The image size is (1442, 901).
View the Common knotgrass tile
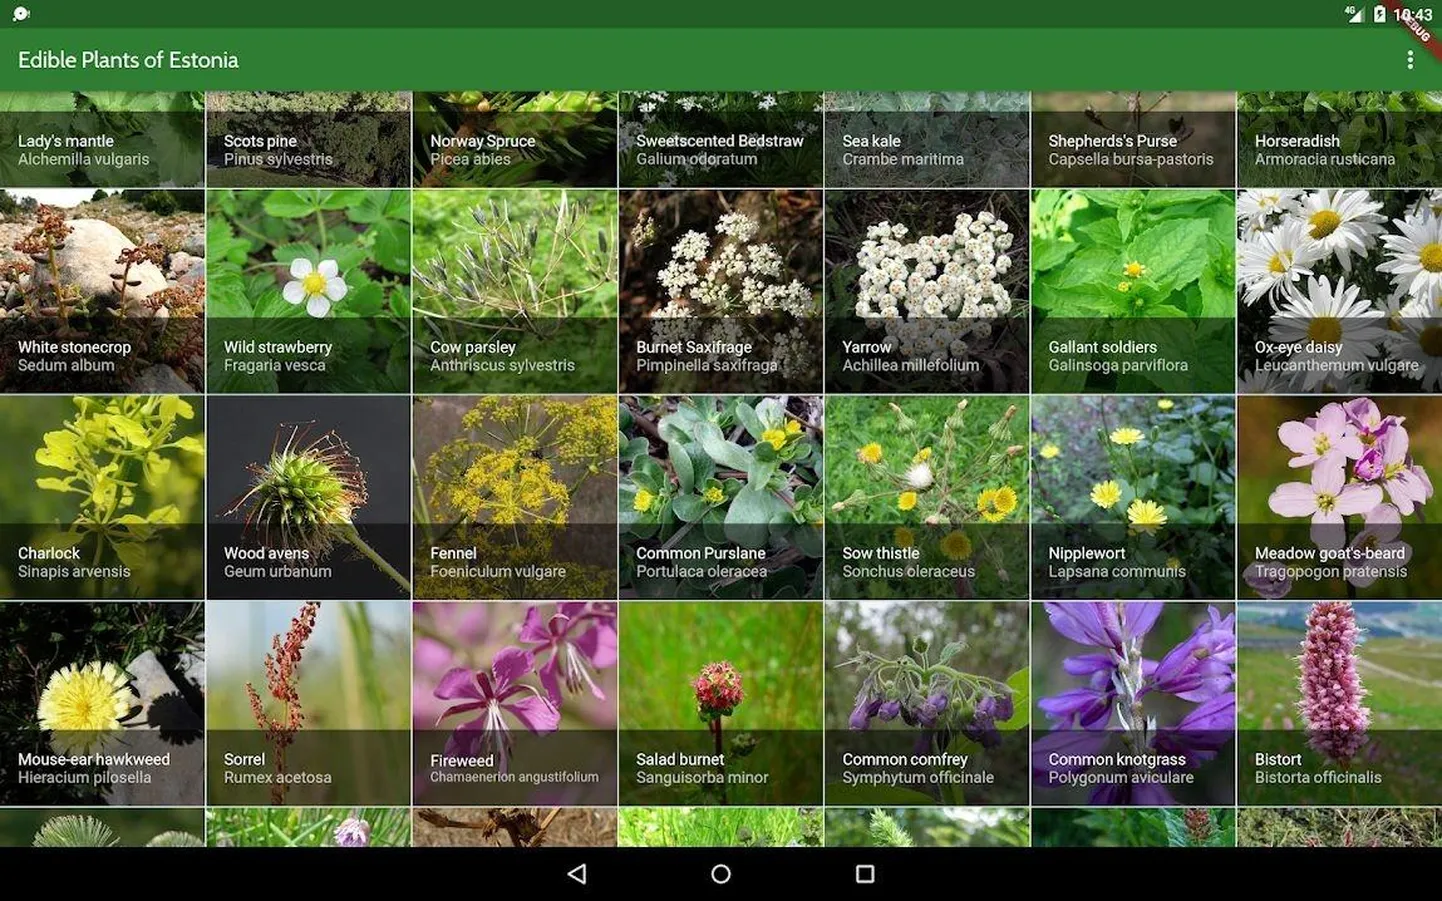[x=1133, y=703]
